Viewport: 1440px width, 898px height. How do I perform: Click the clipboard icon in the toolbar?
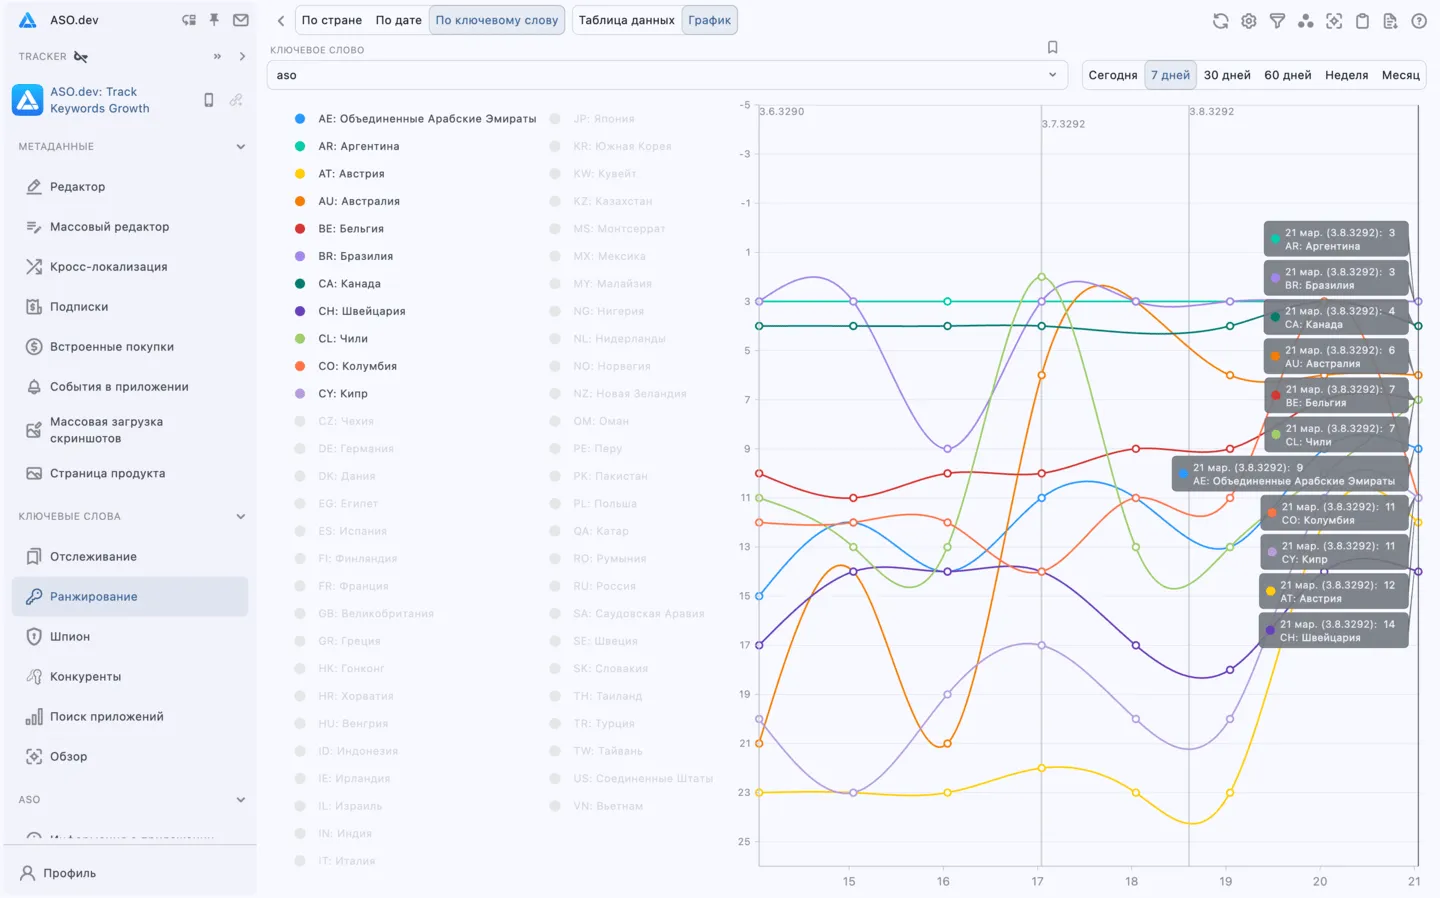(x=1362, y=21)
